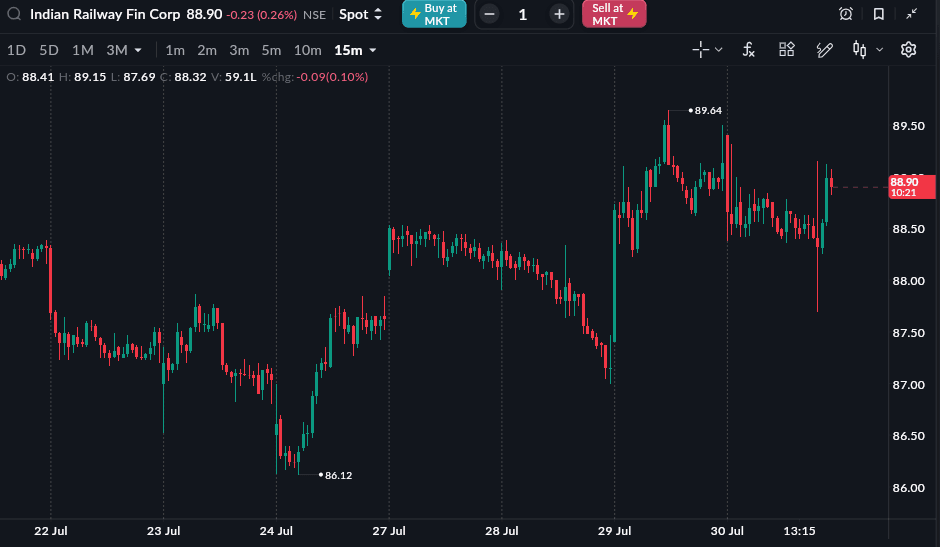Expand the 3M range dropdown arrow
Image resolution: width=940 pixels, height=547 pixels.
tap(138, 50)
